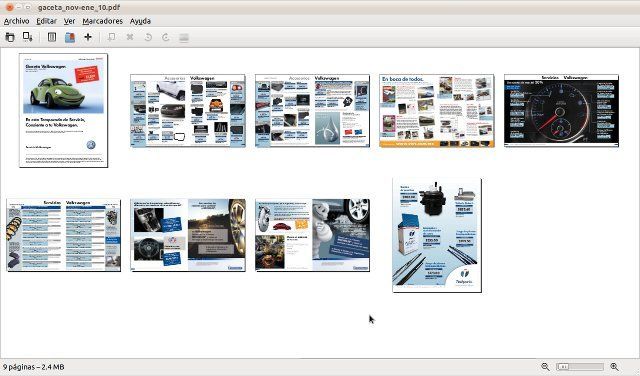
Task: Click the greyed-out delete X toolbar icon
Action: [130, 37]
